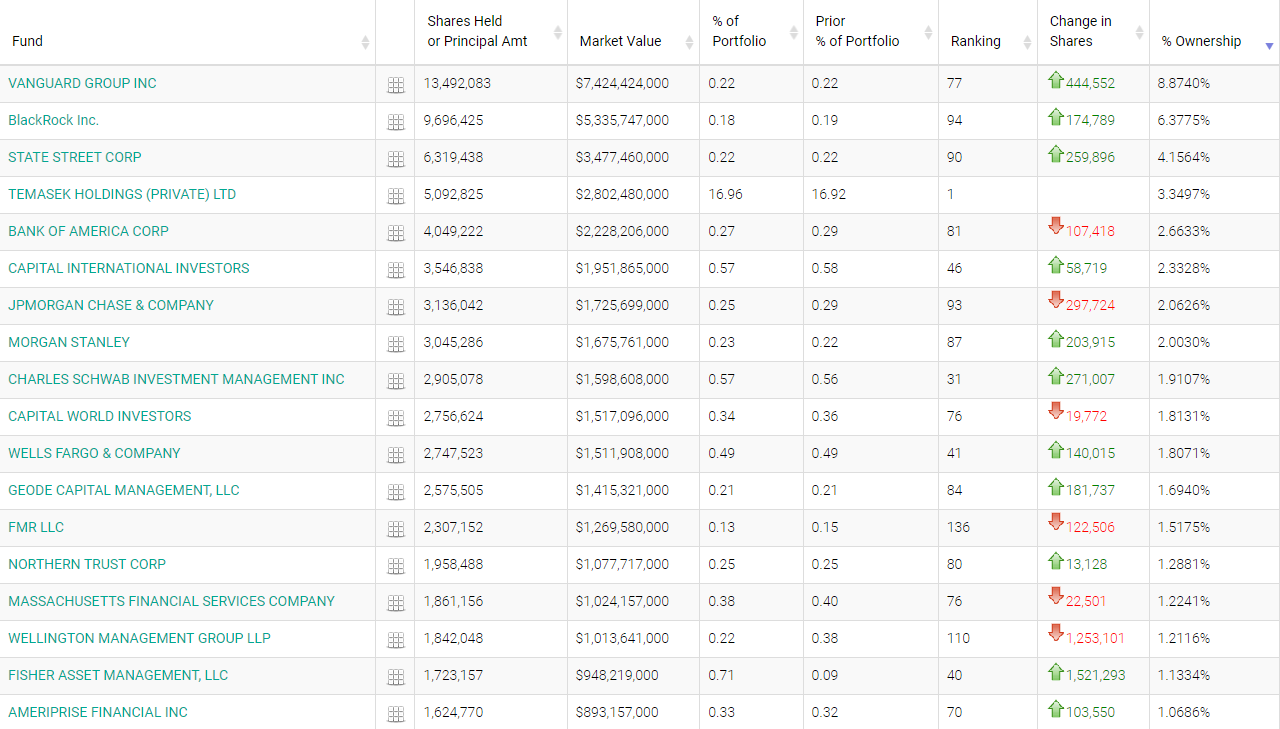Sort table by Fund column

point(187,33)
